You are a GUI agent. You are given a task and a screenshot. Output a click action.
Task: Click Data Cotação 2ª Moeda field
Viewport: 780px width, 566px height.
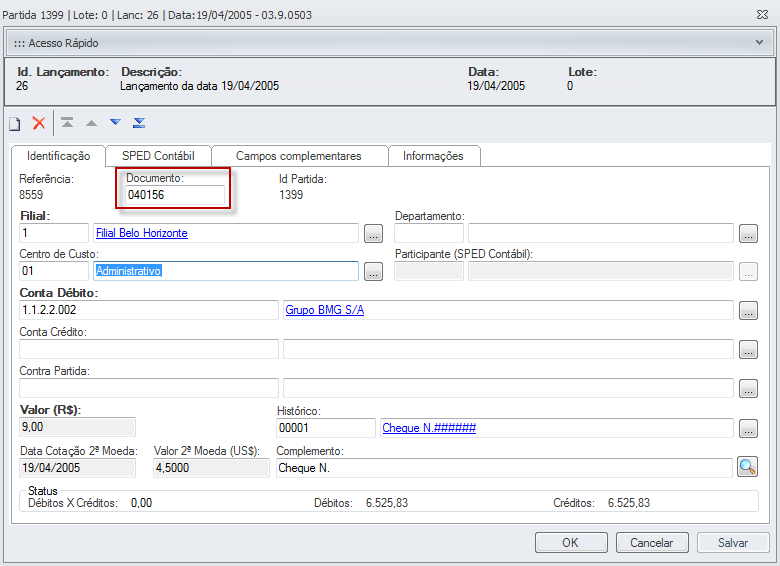tap(77, 468)
